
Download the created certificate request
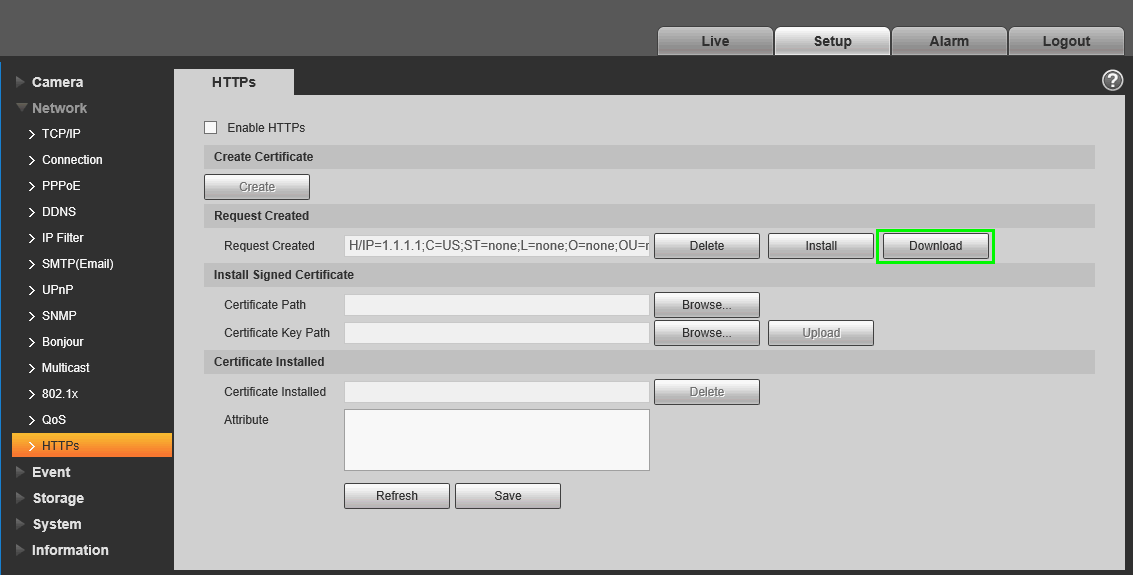tap(935, 246)
